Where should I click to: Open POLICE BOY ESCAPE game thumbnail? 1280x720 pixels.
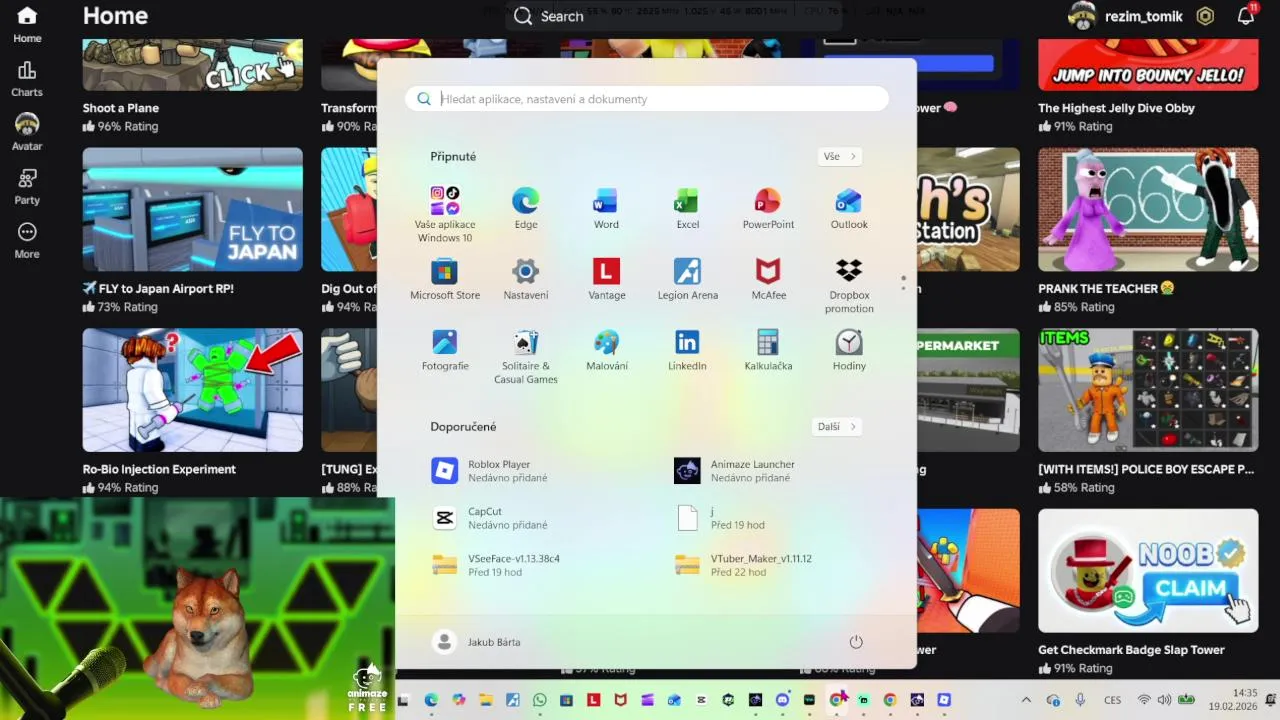(x=1148, y=390)
